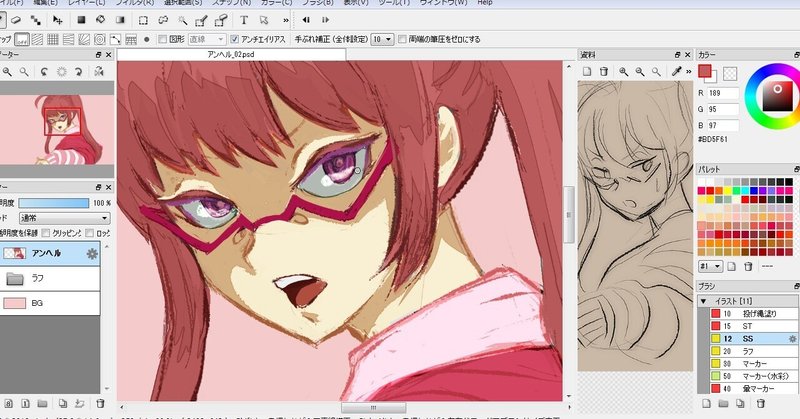
Task: Enable curve snap
Action: click(115, 39)
